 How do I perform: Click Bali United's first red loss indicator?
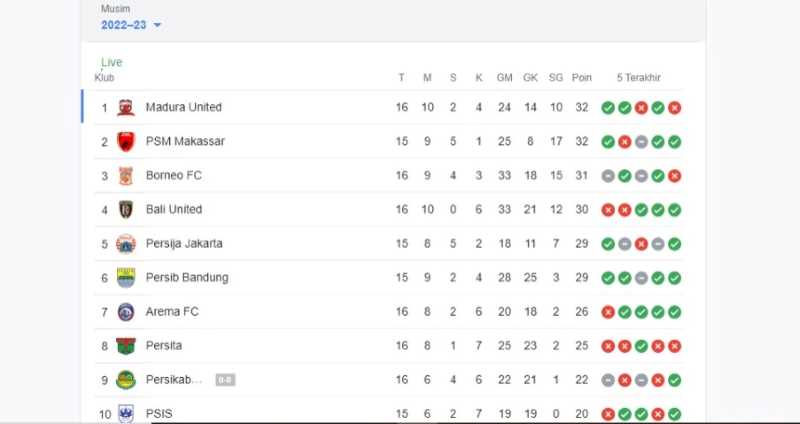tap(607, 209)
